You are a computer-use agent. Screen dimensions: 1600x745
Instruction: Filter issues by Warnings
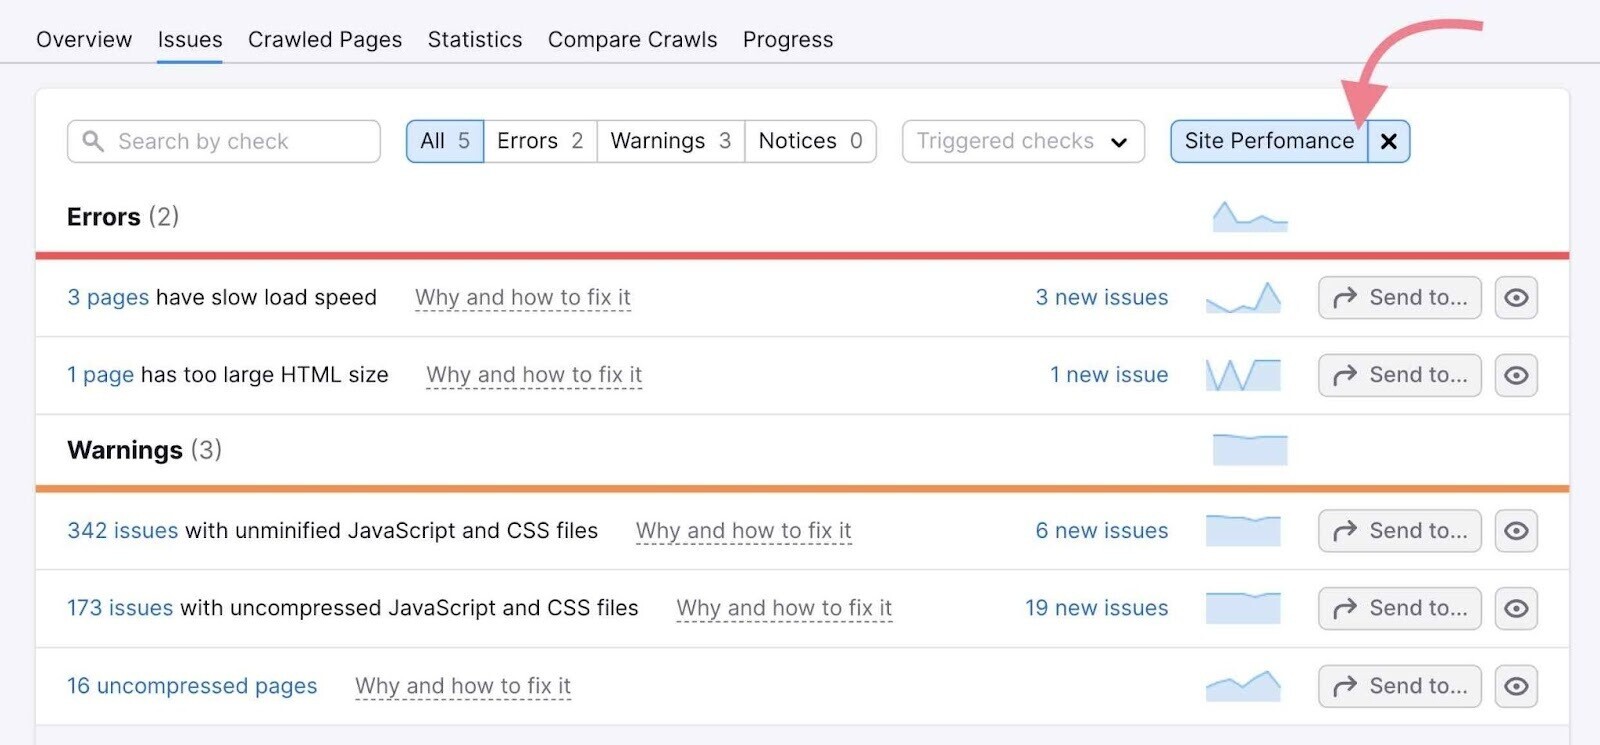(670, 141)
